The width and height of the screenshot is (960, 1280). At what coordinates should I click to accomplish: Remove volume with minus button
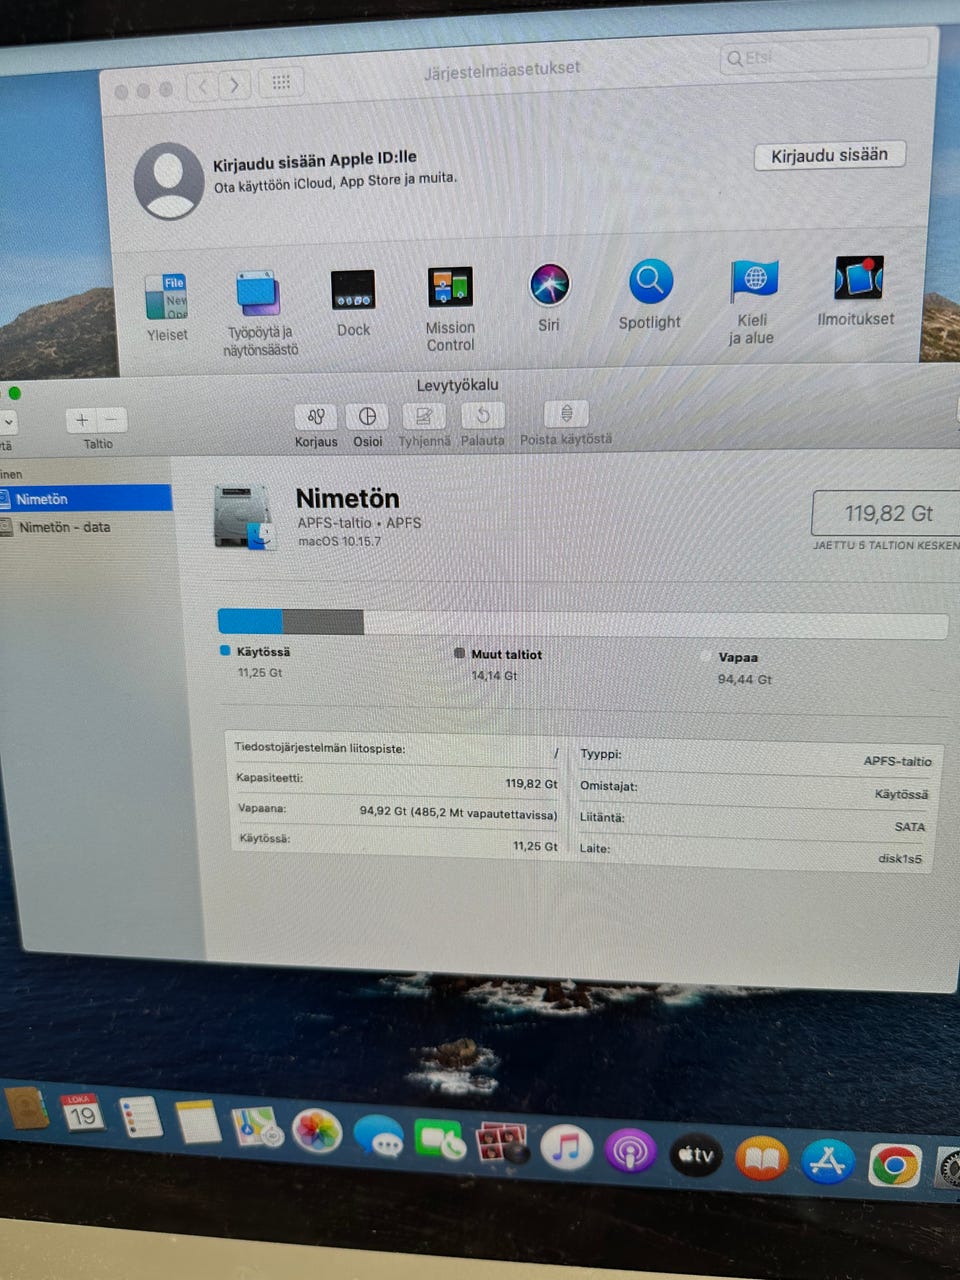click(x=112, y=420)
